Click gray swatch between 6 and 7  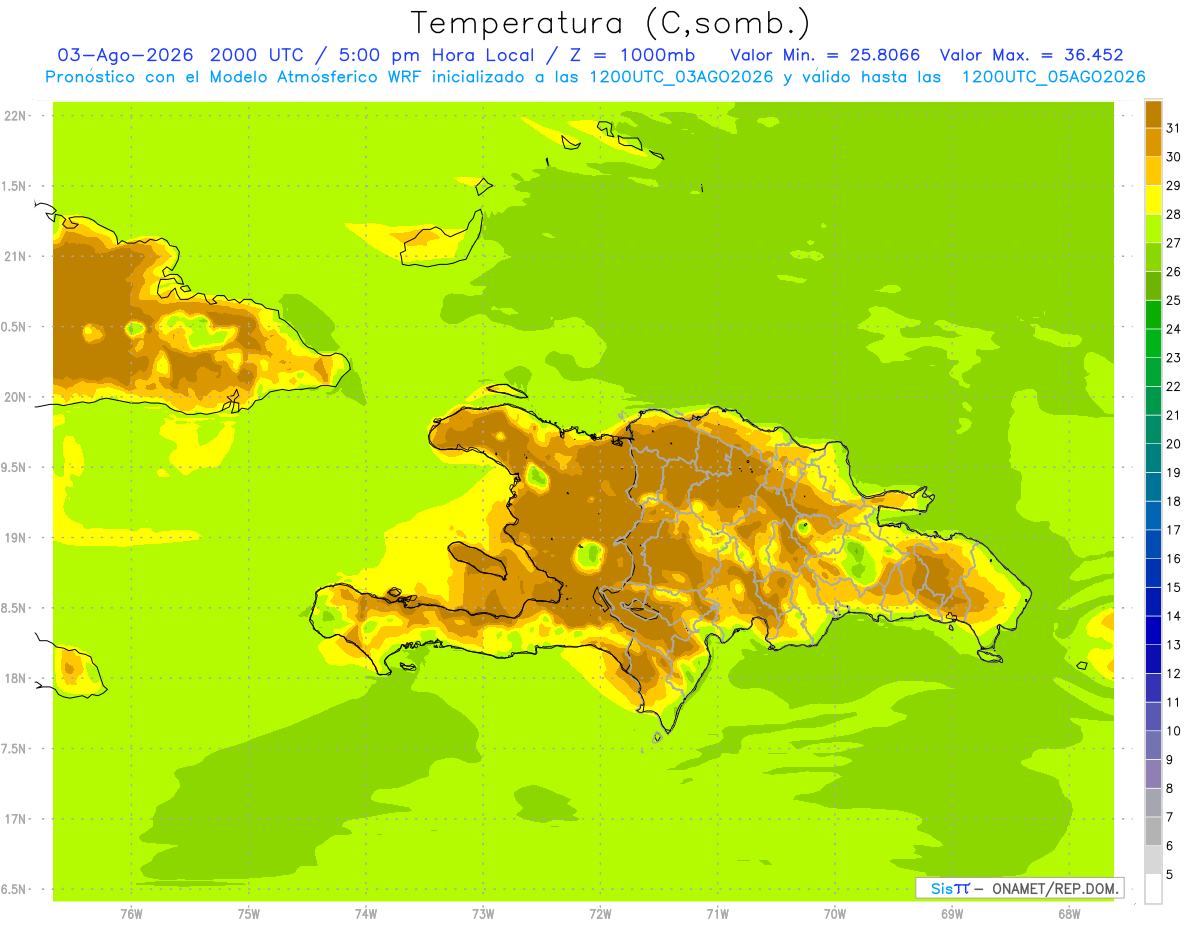[x=1153, y=831]
